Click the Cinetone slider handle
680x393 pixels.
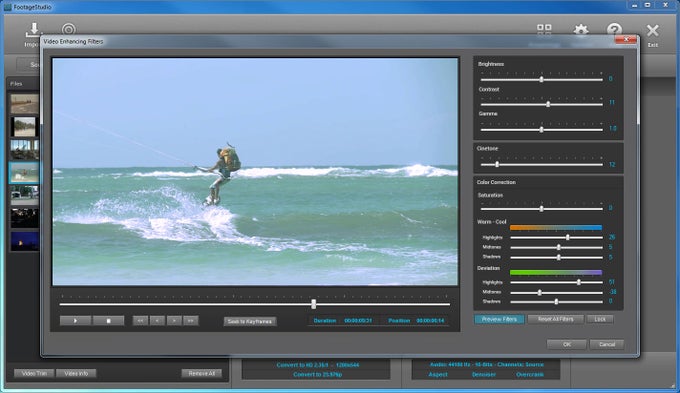(497, 164)
